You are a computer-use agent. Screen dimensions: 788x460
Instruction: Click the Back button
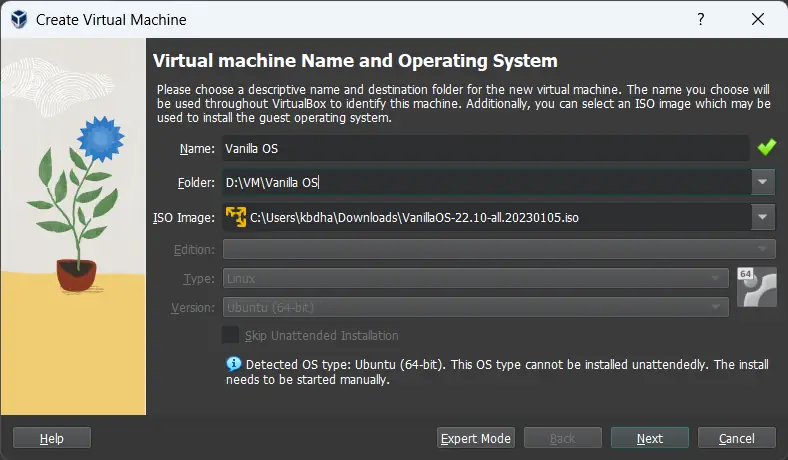pos(563,438)
